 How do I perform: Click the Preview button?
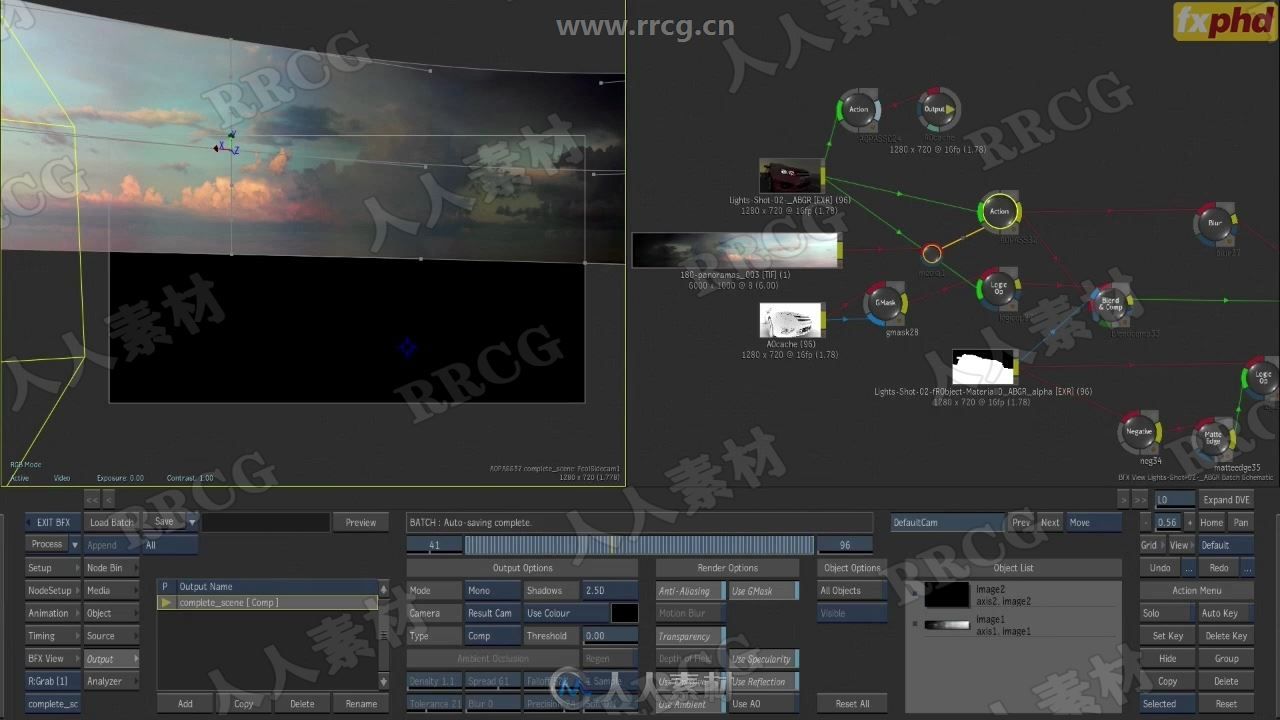pos(361,522)
